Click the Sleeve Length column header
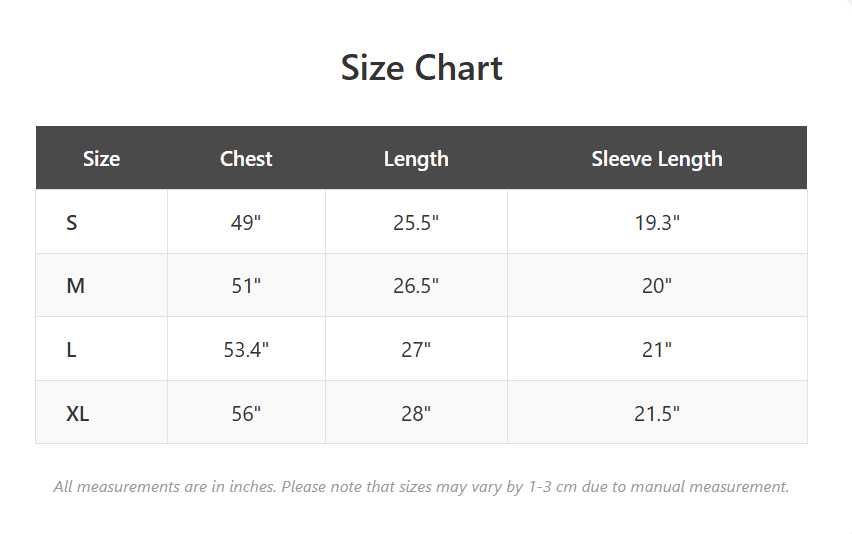The width and height of the screenshot is (852, 534). point(656,158)
